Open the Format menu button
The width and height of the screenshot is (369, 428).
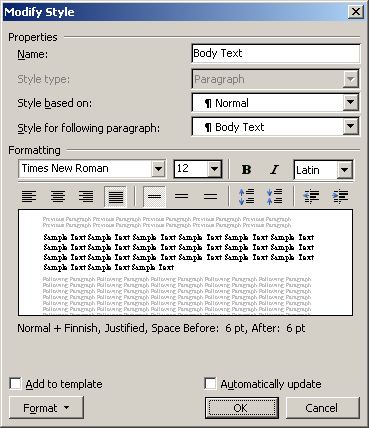46,408
